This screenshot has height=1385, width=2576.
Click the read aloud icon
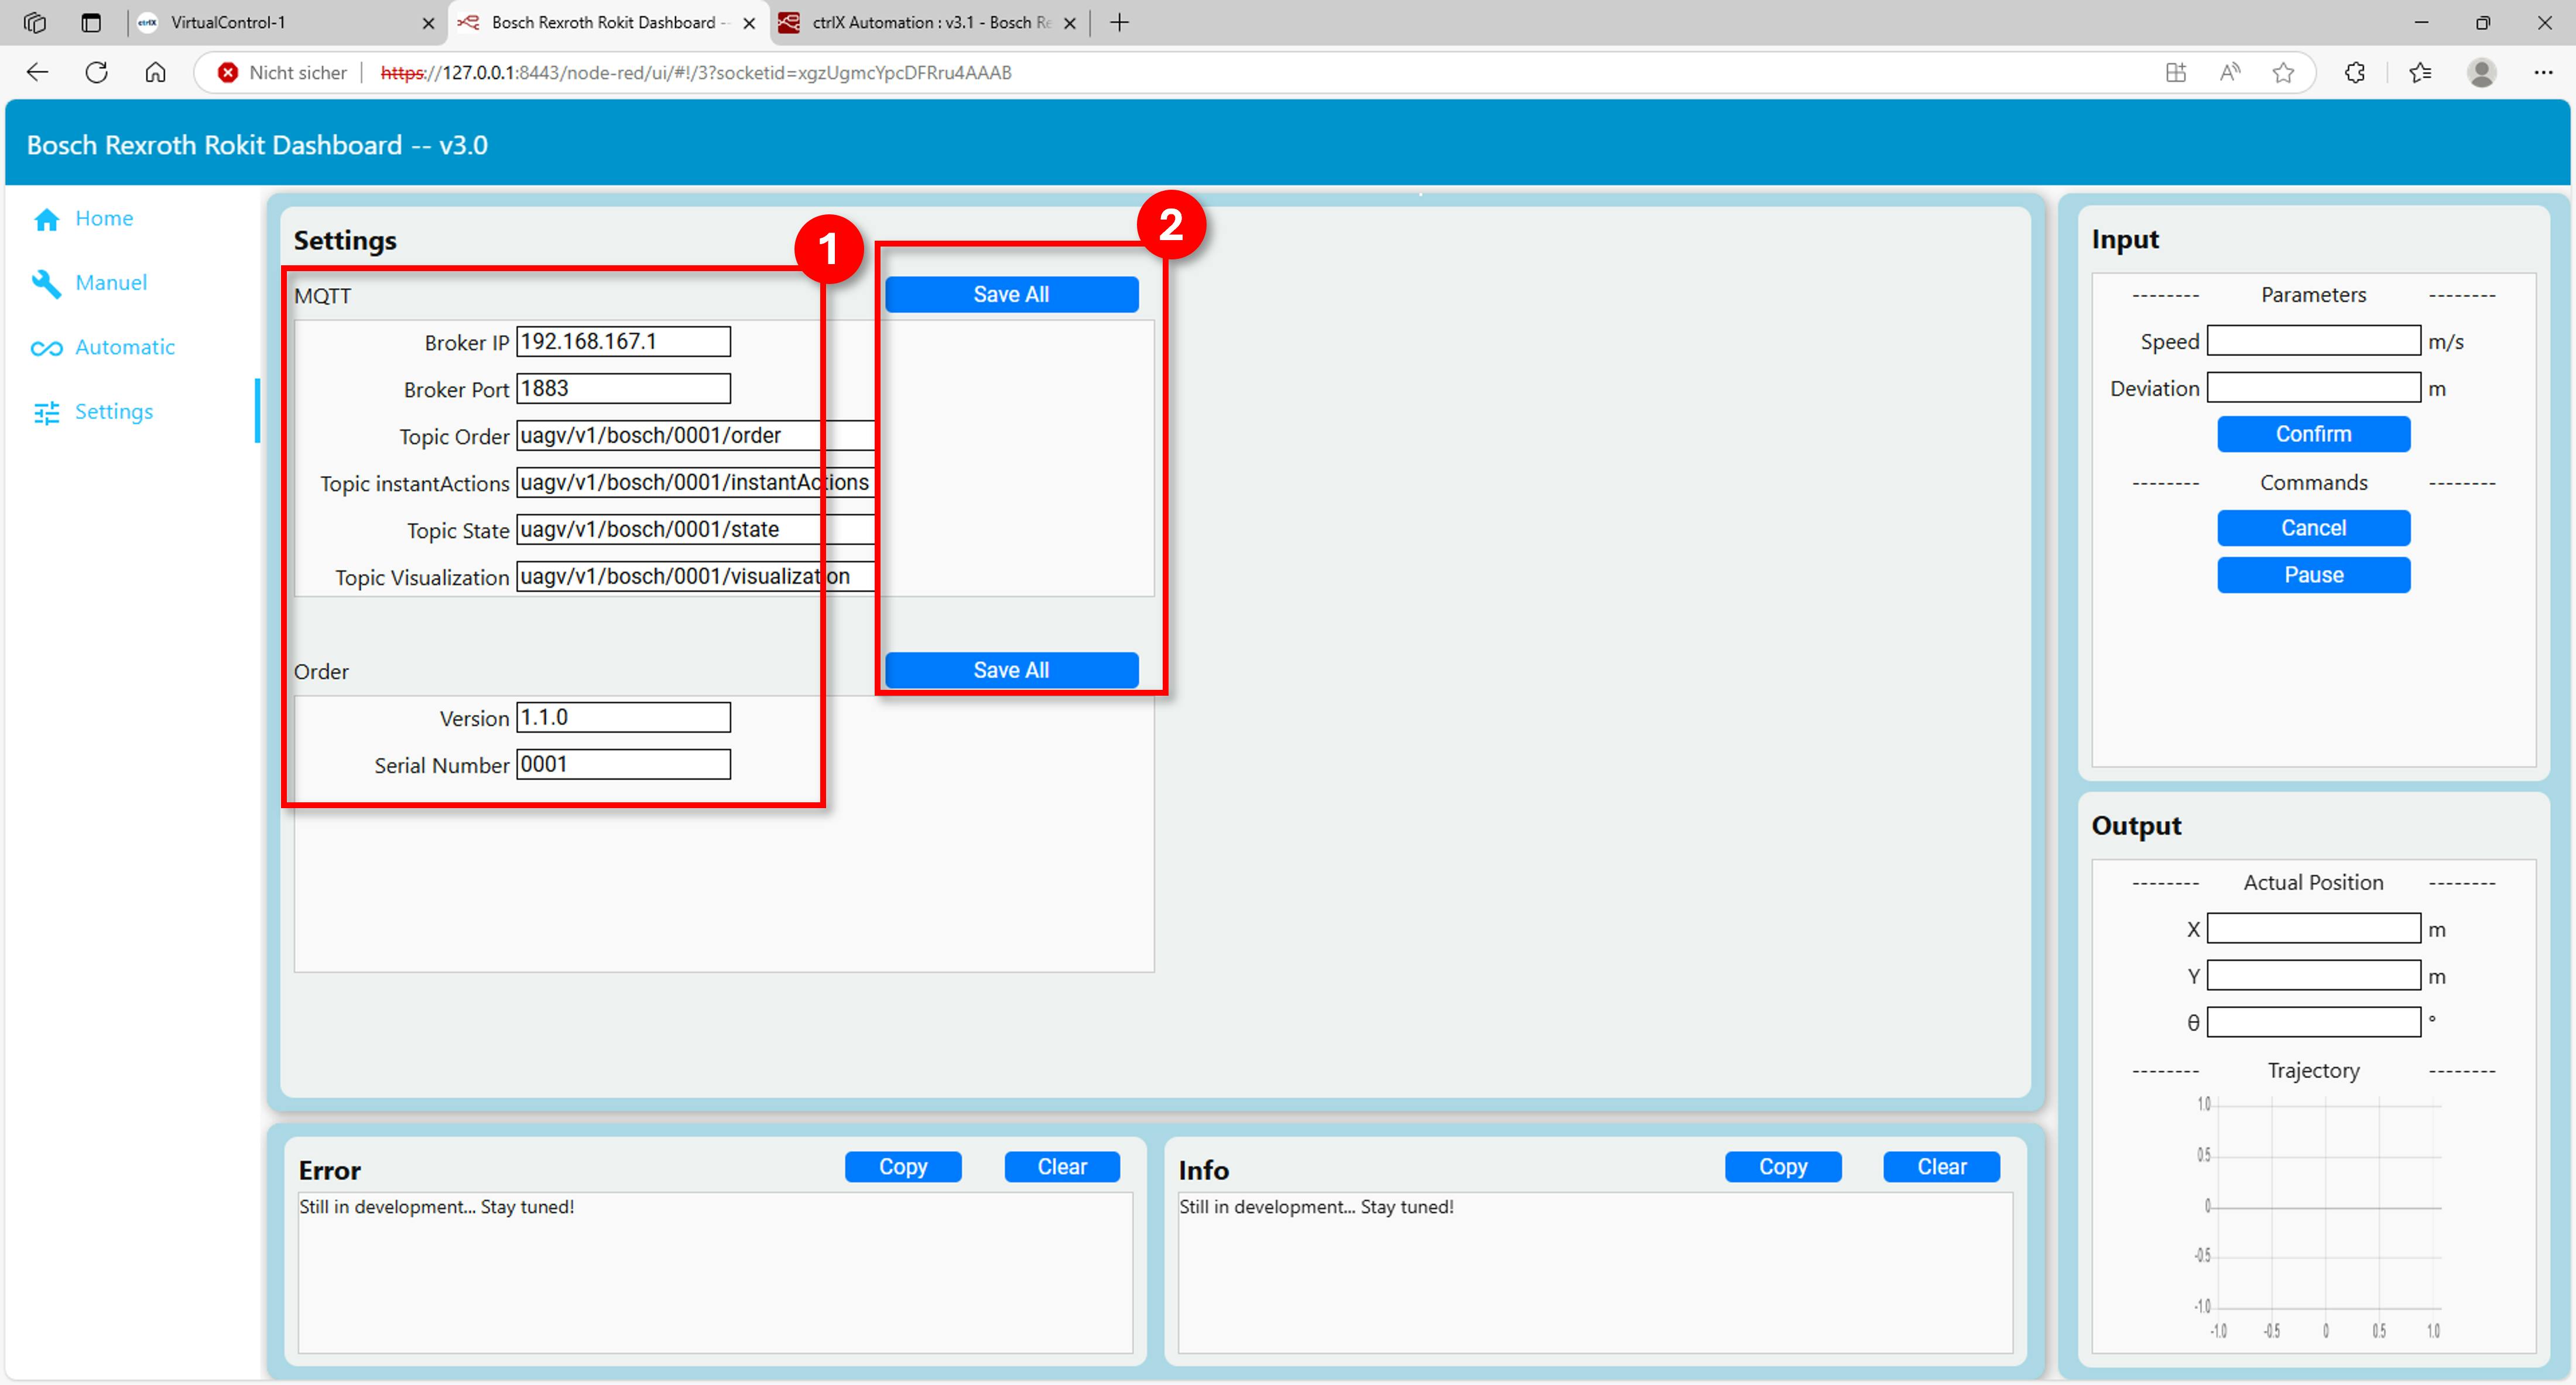coord(2229,72)
